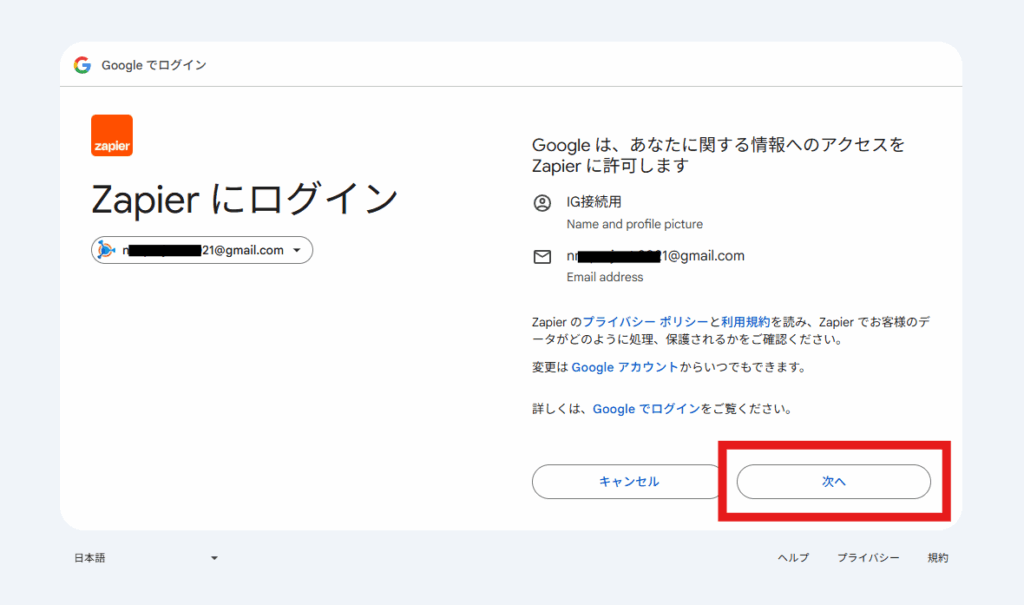Screen dimensions: 1024x605
Task: Click the 'Zapier にログイン' heading
Action: tap(244, 199)
